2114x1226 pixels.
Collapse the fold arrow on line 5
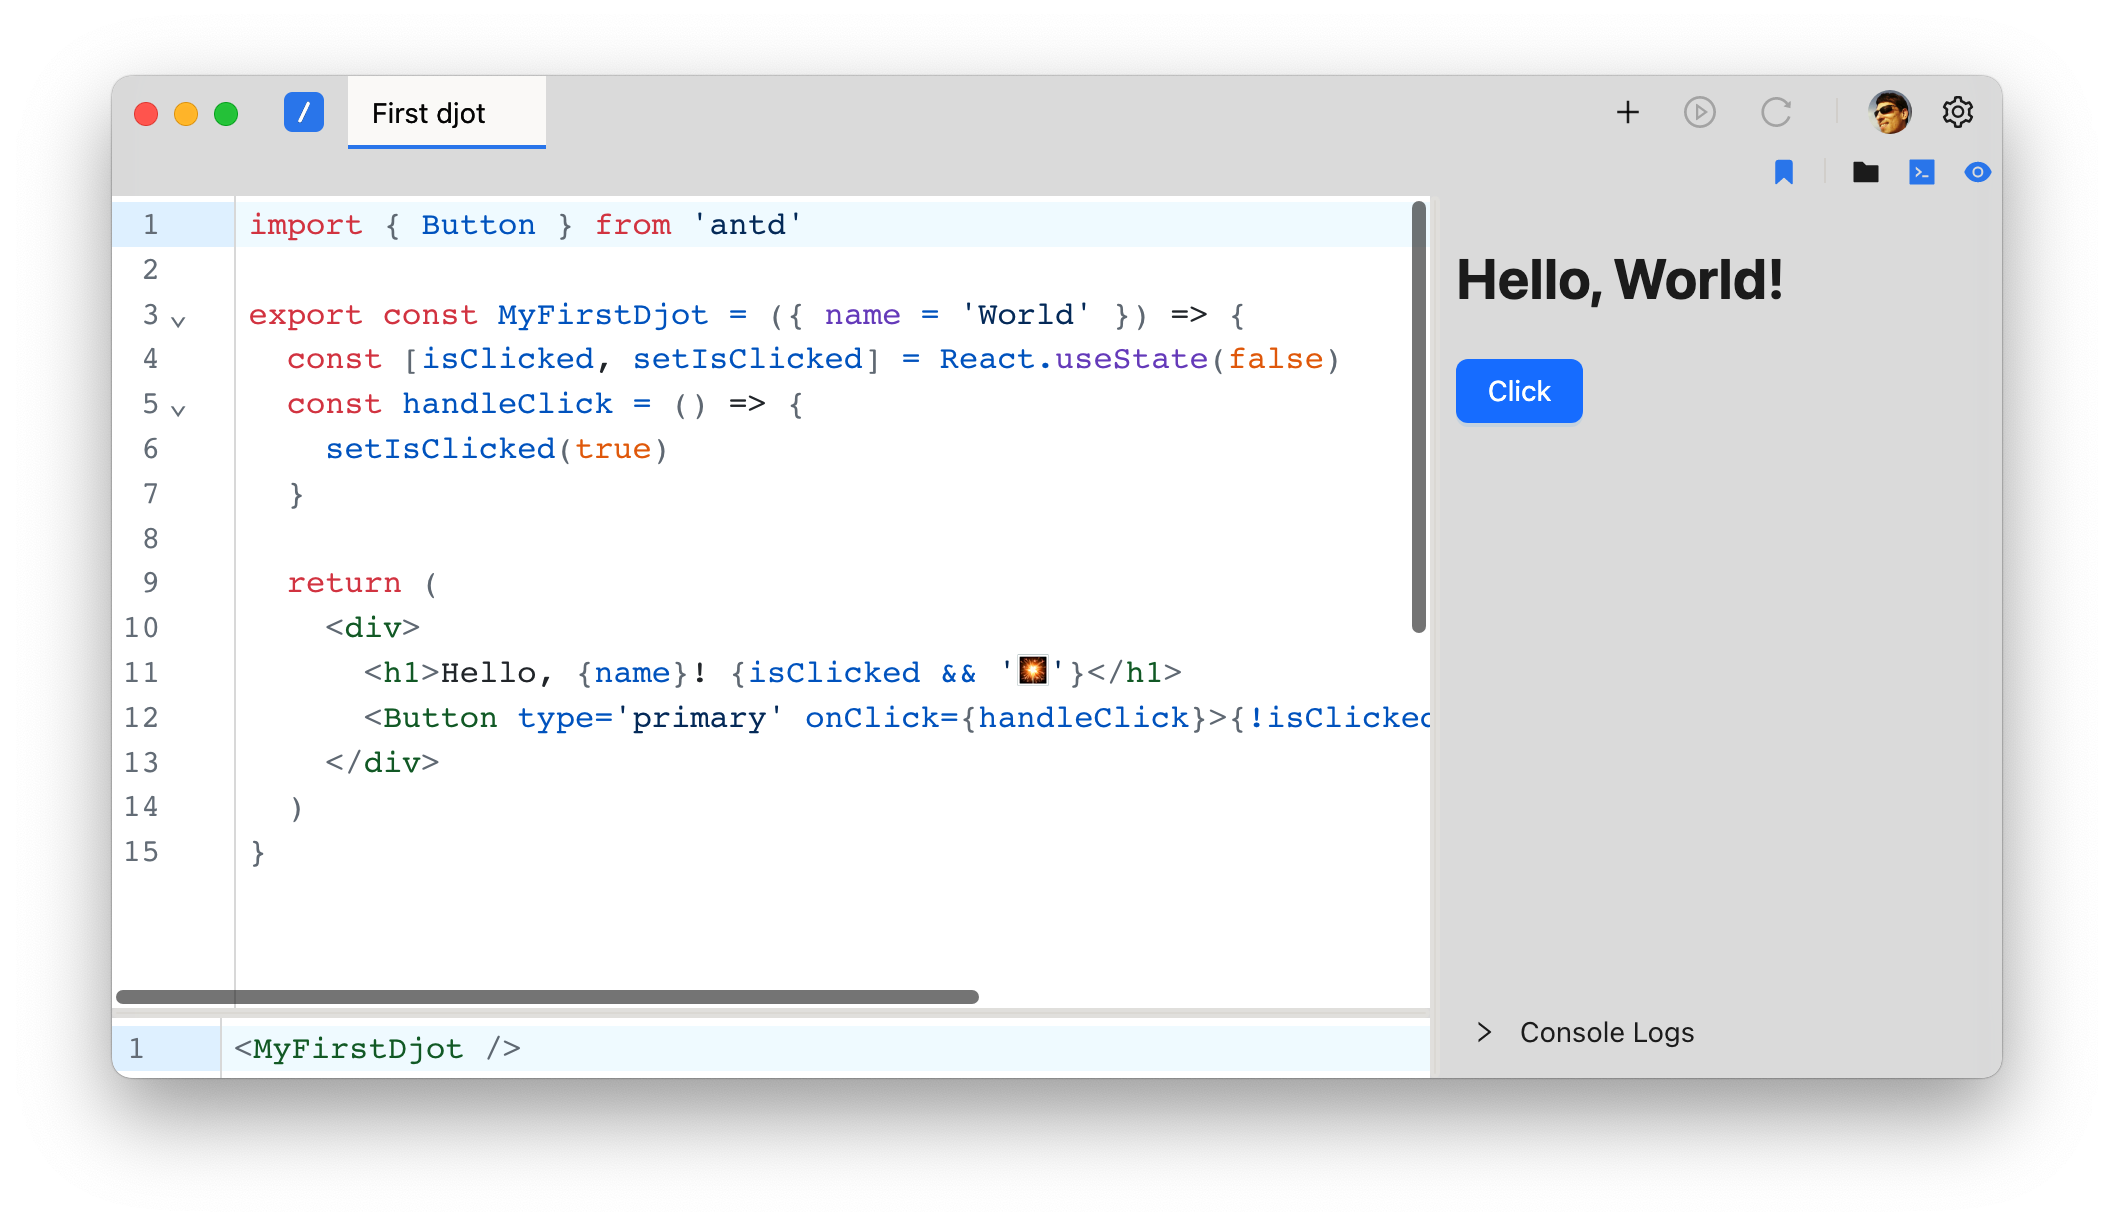click(178, 410)
